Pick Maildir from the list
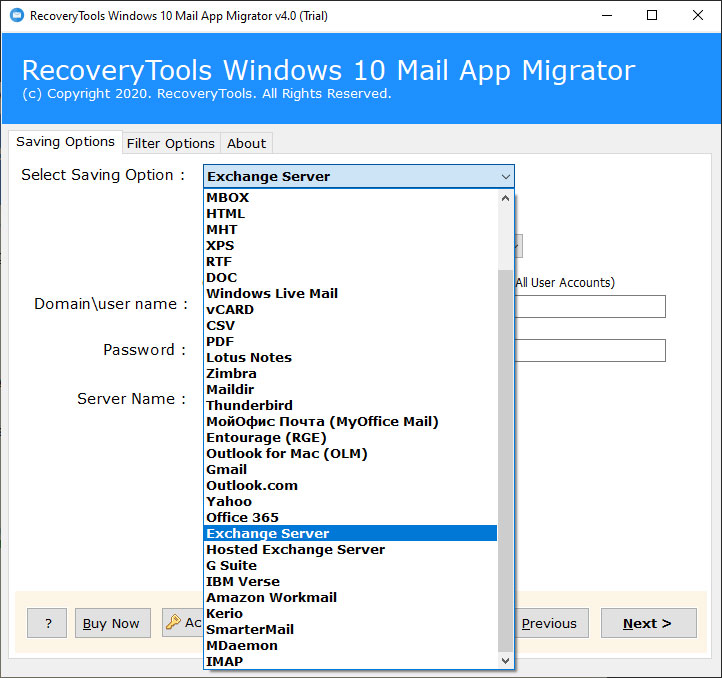Viewport: 722px width, 678px height. click(x=350, y=390)
